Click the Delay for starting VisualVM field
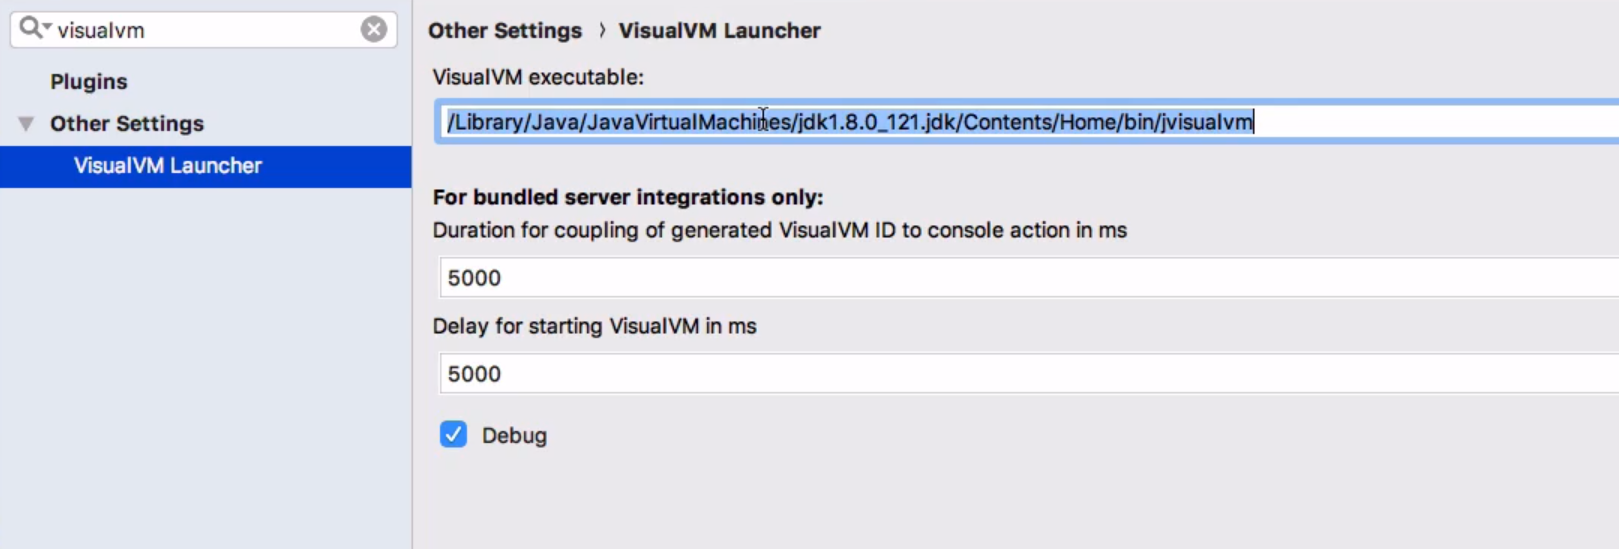The image size is (1619, 549). 1000,374
